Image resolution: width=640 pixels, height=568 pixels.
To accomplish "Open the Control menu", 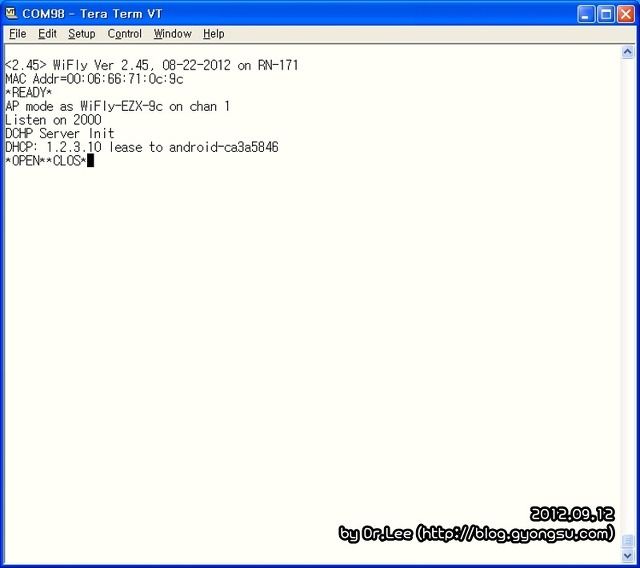I will (x=124, y=34).
